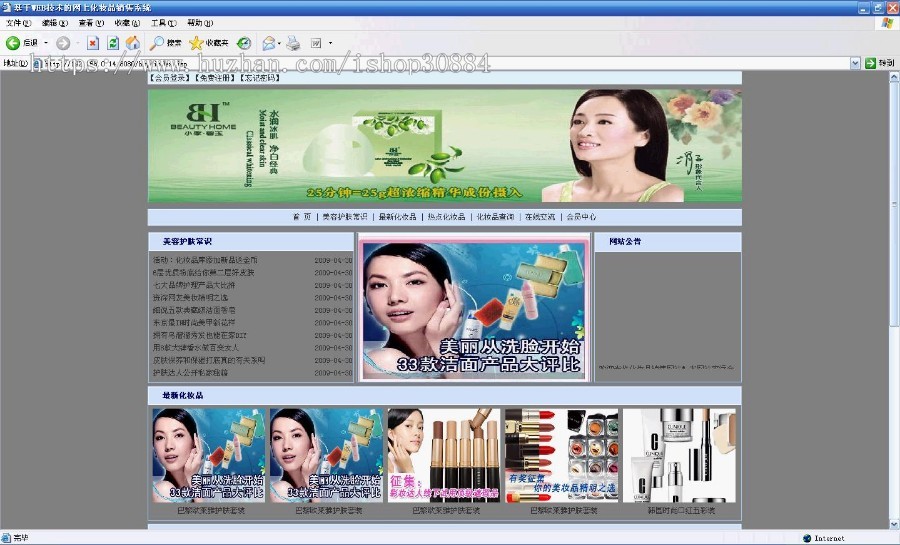The width and height of the screenshot is (900, 545).
Task: Open 化妆品查询 in the navigation bar
Action: click(495, 217)
